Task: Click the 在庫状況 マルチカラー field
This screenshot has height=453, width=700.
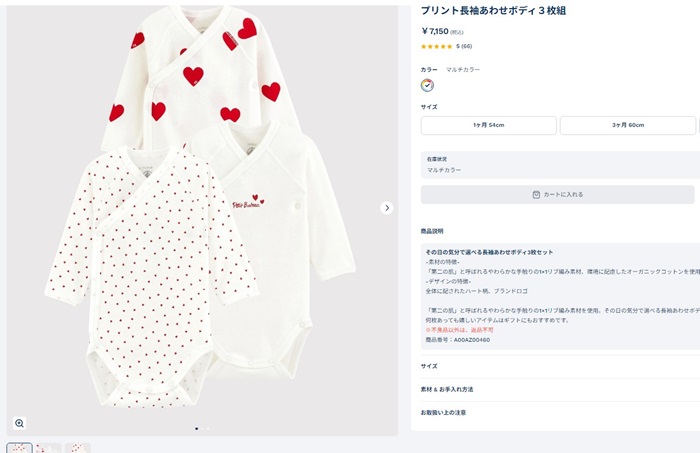Action: pyautogui.click(x=558, y=165)
